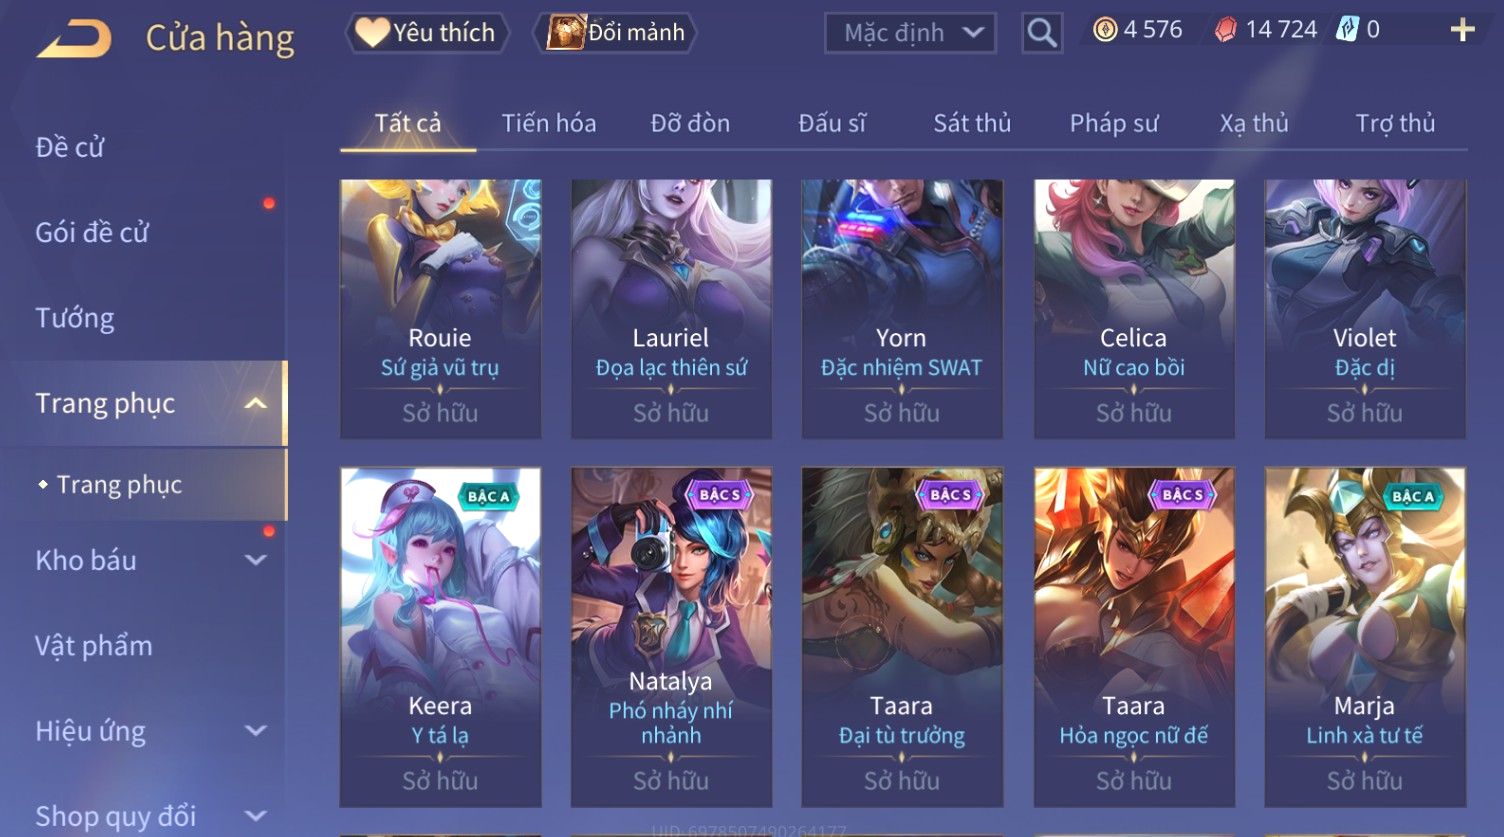Image resolution: width=1504 pixels, height=837 pixels.
Task: Open the Natalya Phó nháy nhí nhảnh skin card
Action: tap(671, 637)
